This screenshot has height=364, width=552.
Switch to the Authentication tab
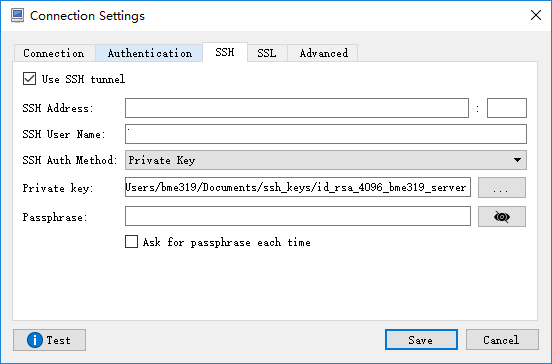[149, 53]
